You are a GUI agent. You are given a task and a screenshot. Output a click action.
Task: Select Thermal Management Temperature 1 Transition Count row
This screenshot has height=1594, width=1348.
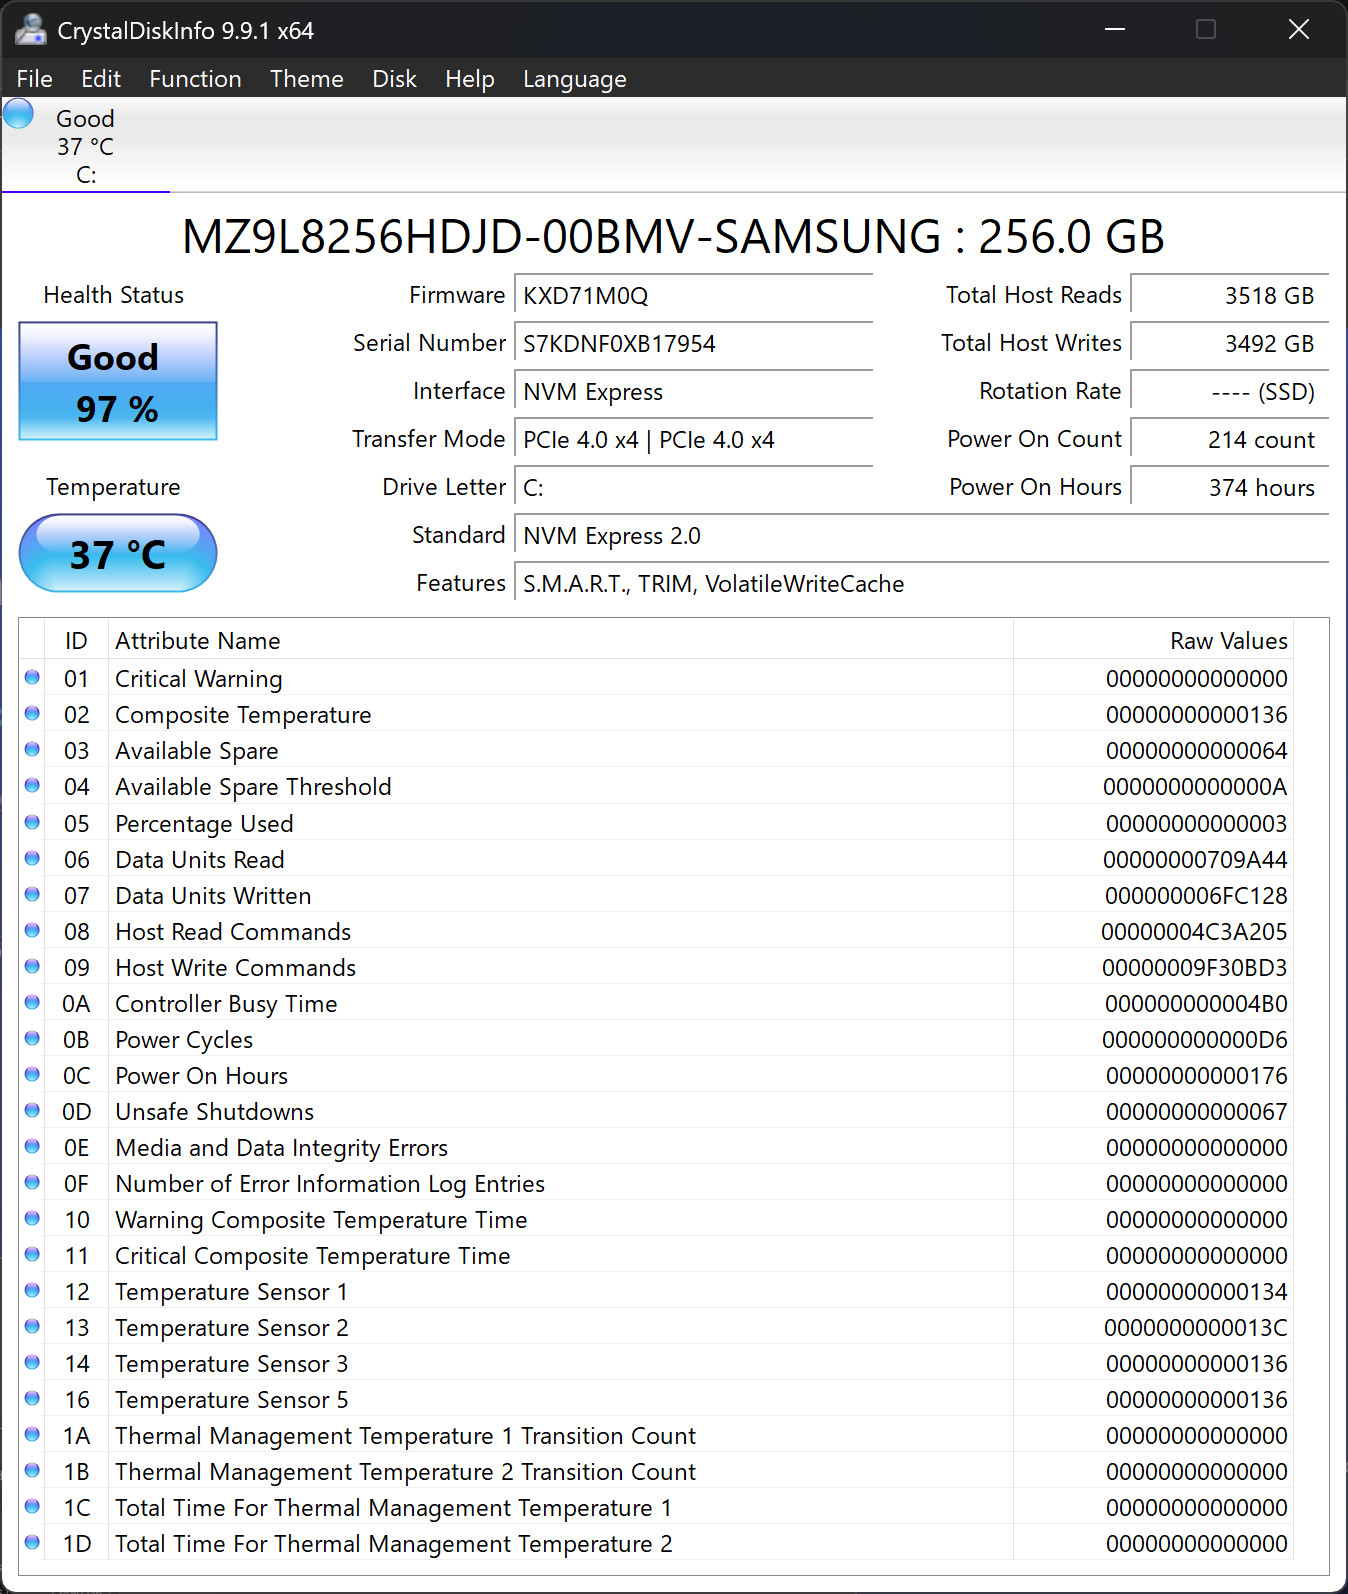point(658,1436)
